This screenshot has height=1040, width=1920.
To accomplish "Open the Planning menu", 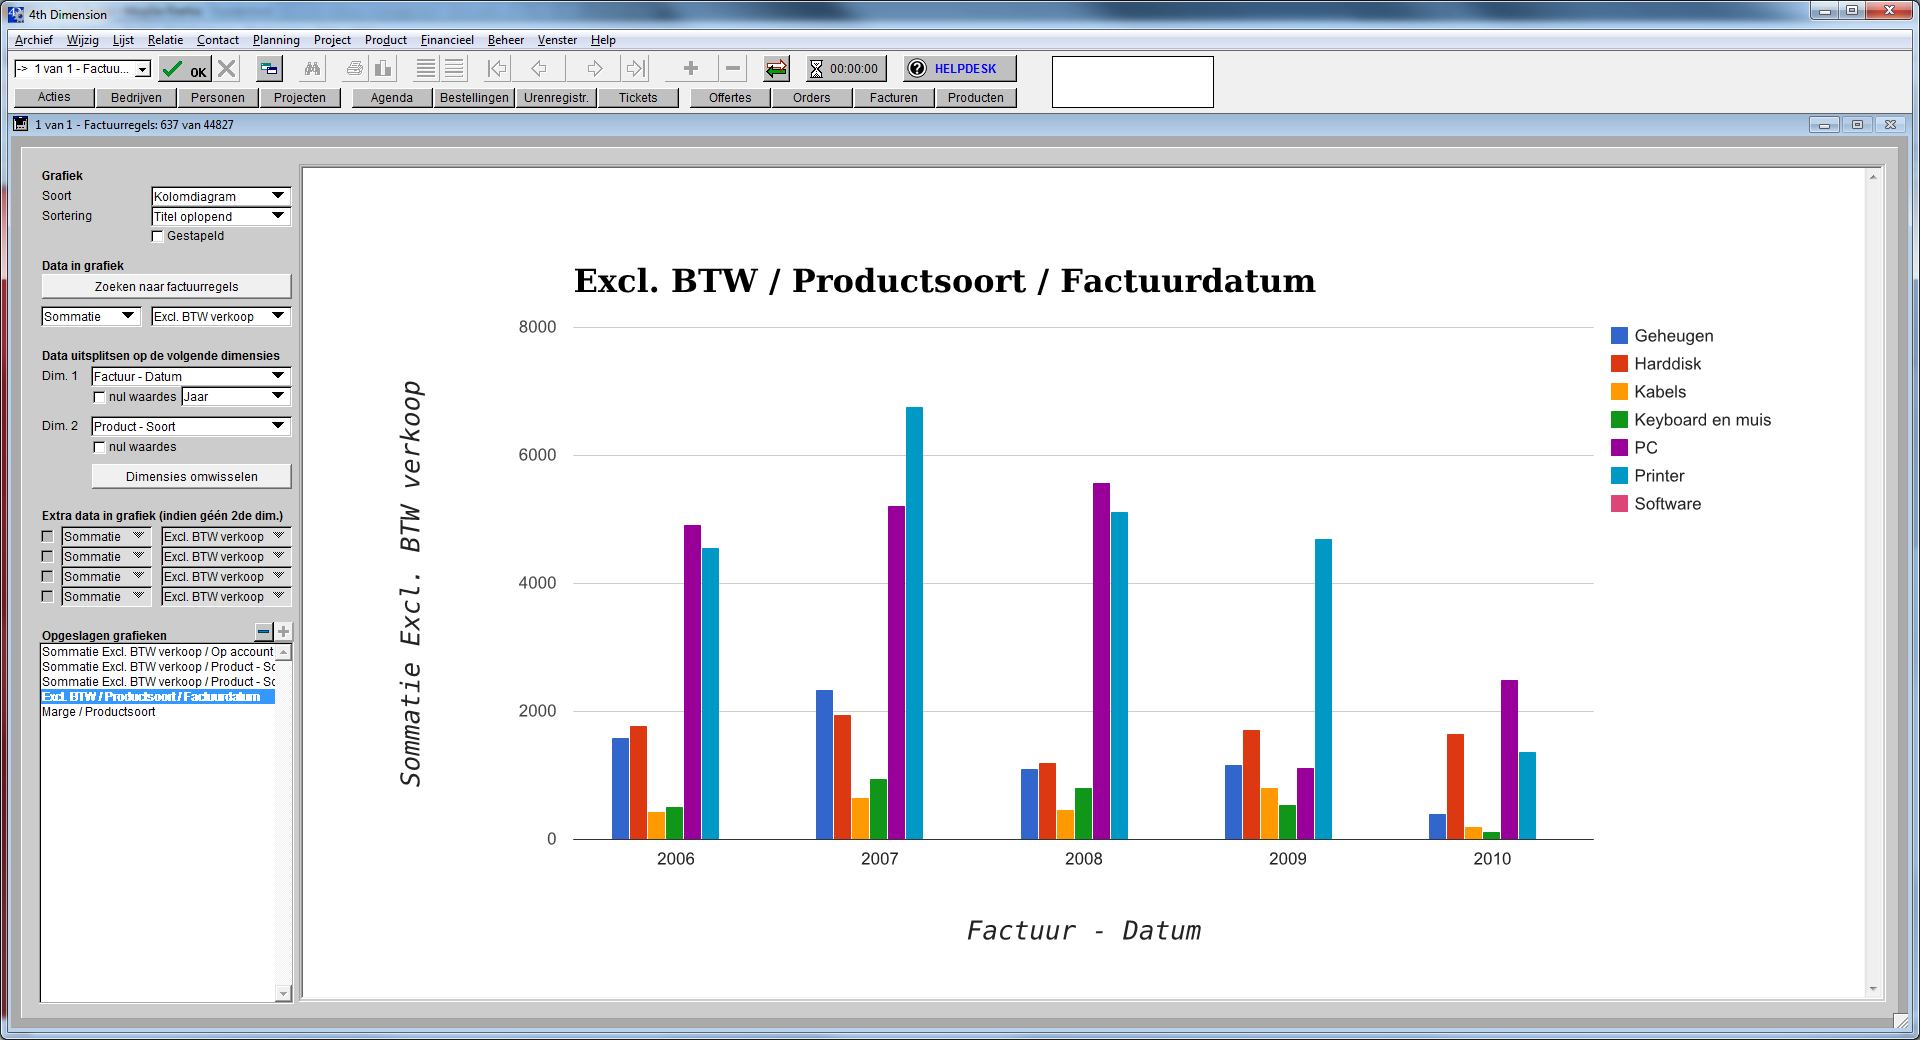I will tap(276, 40).
